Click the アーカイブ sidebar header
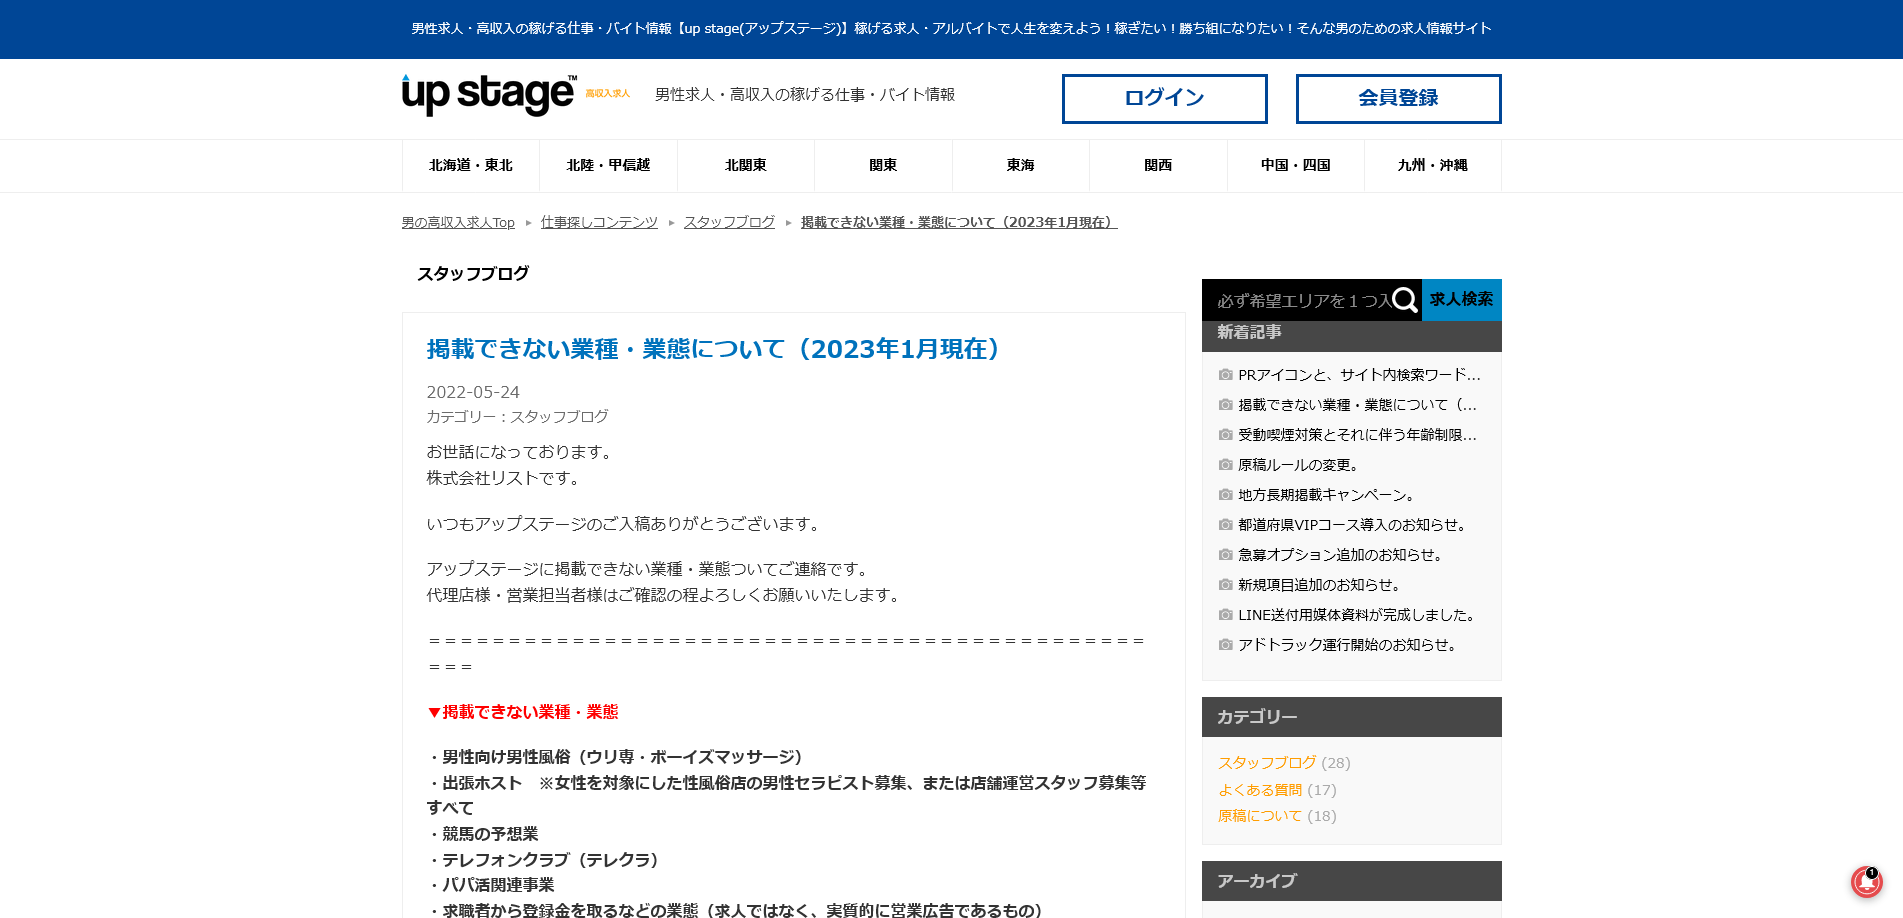The height and width of the screenshot is (918, 1903). coord(1352,881)
